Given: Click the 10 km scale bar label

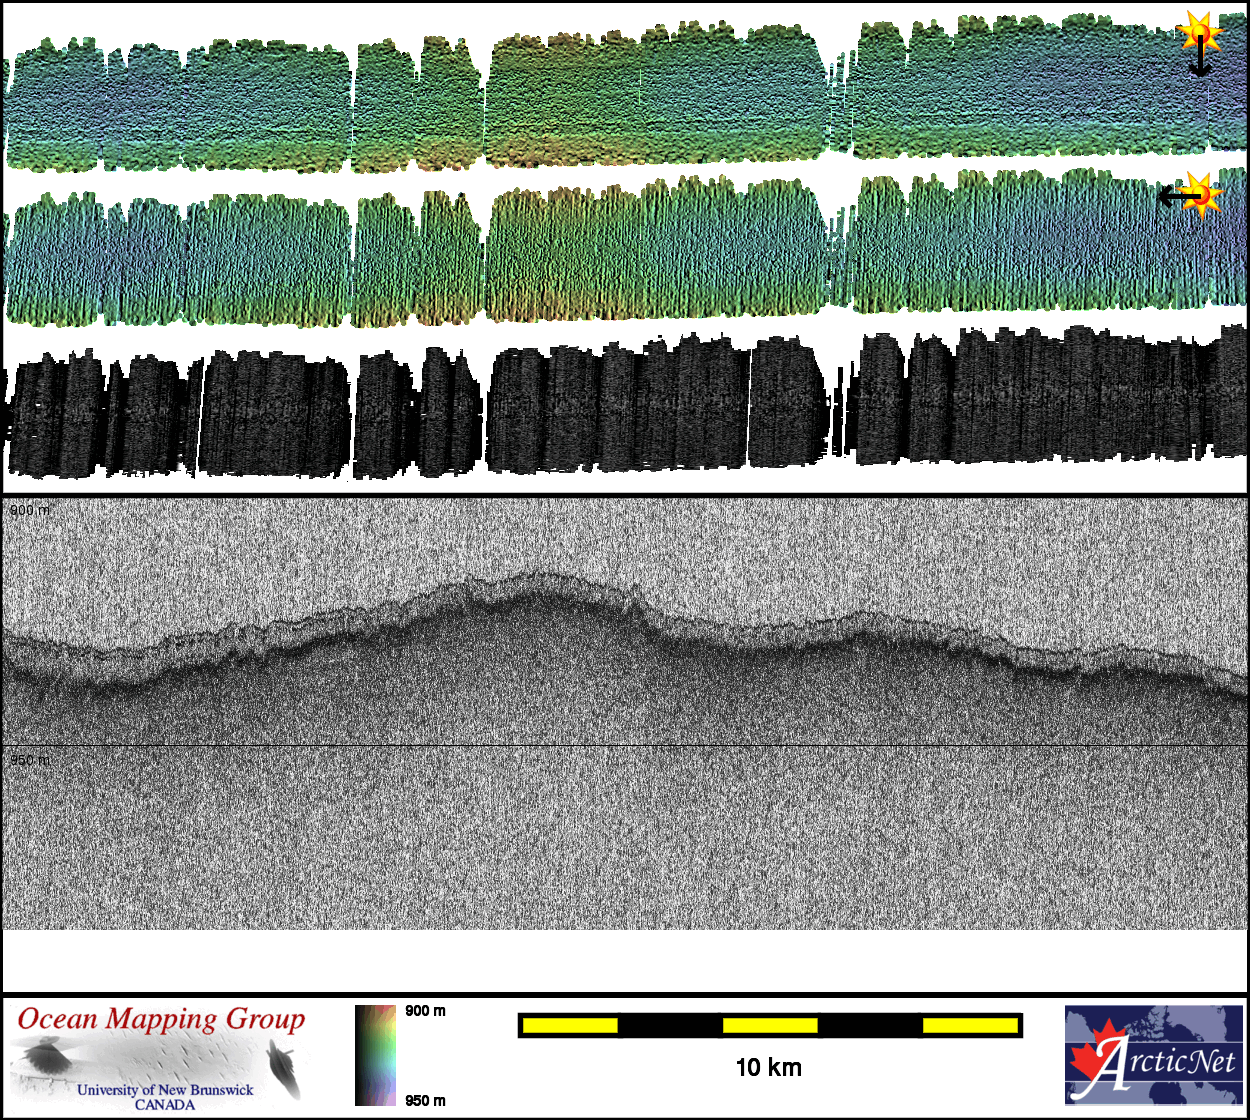Looking at the screenshot, I should click(768, 1067).
